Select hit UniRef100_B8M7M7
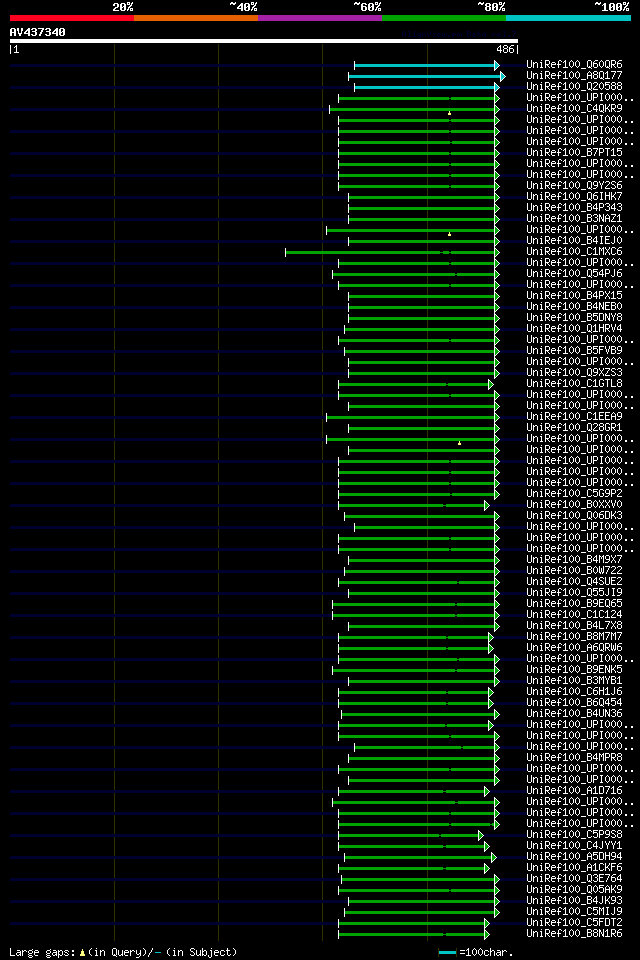Viewport: 640px width, 960px height. point(574,637)
